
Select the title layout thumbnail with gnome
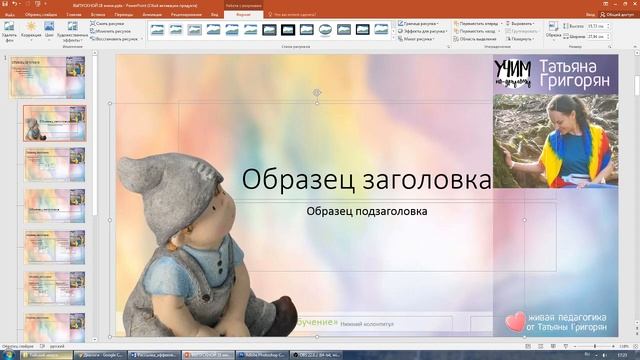[55, 123]
